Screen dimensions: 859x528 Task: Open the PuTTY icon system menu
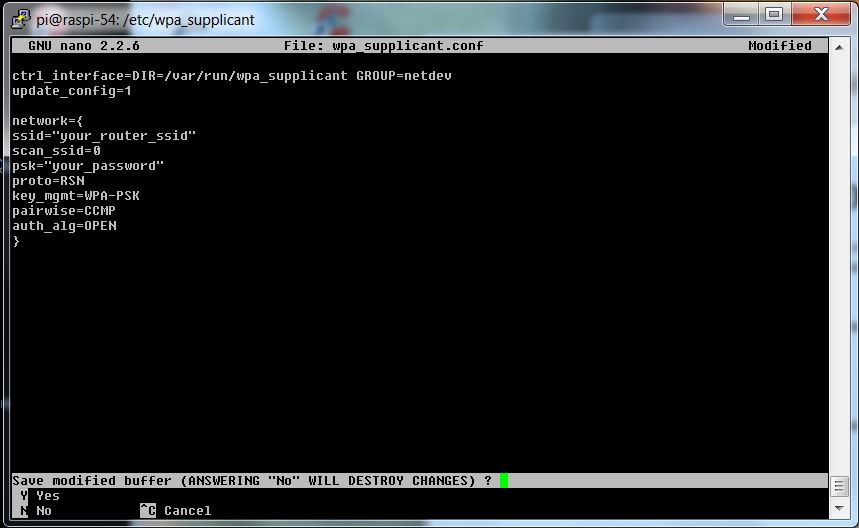point(21,19)
